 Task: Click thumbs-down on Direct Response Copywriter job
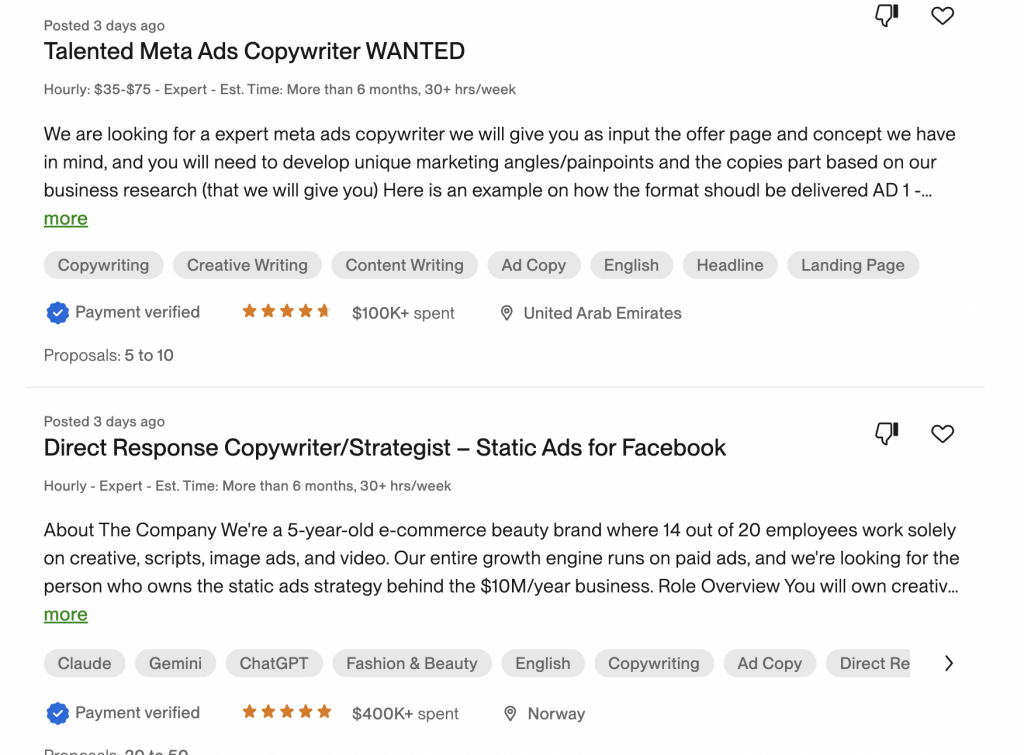coord(886,433)
